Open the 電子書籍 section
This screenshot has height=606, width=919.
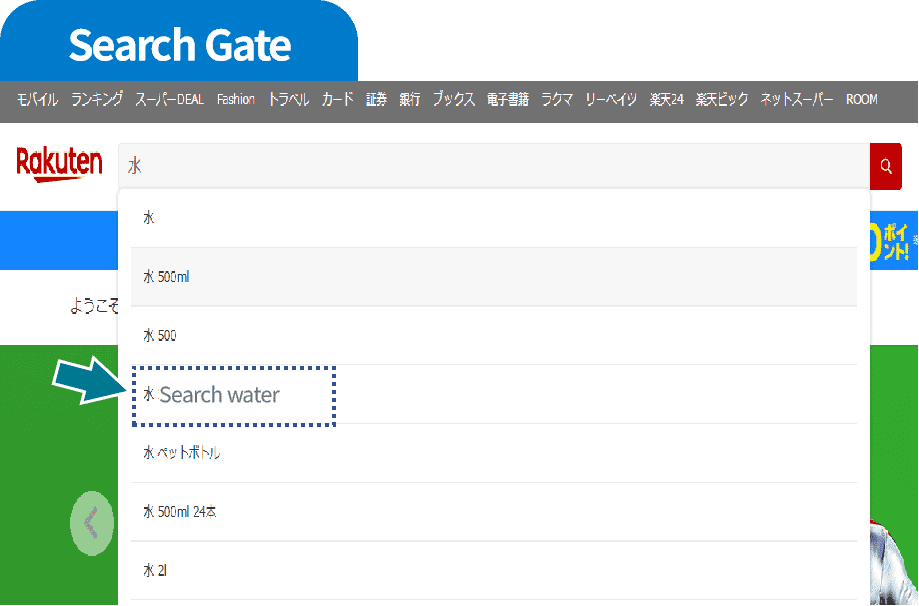pos(508,100)
